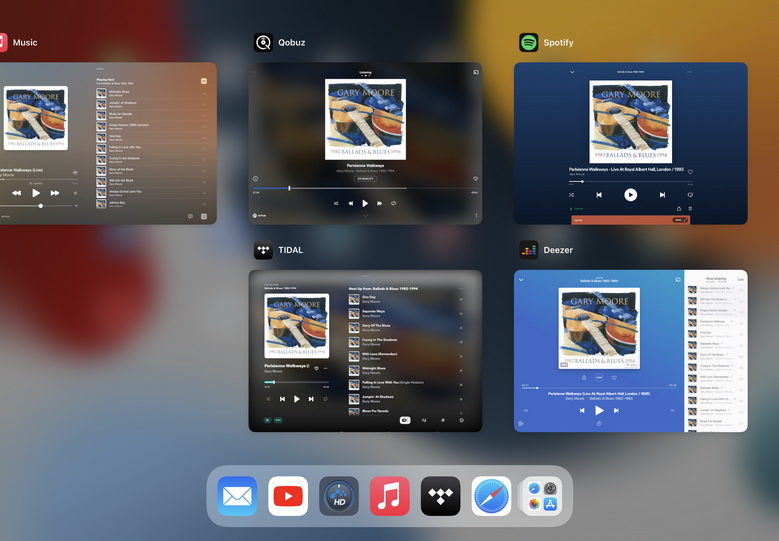
Task: Open more options next to Parisienne Walkways in Music
Action: pyautogui.click(x=75, y=172)
